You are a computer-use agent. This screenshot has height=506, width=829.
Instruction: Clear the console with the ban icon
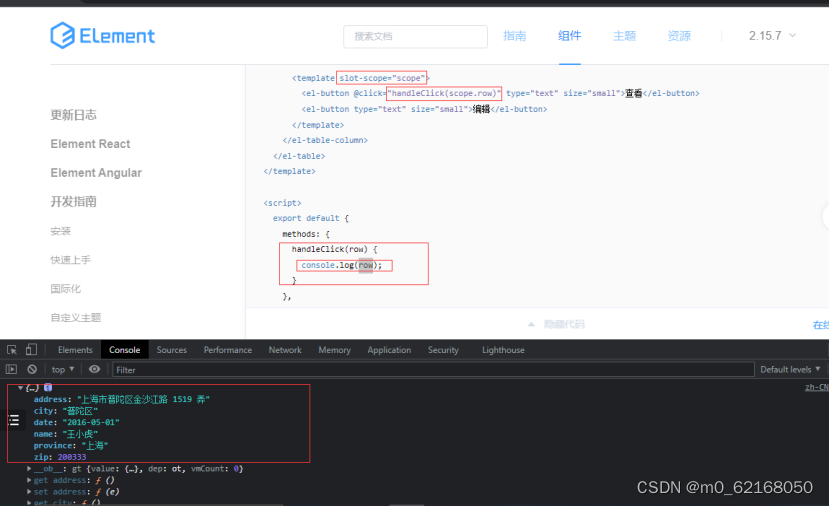32,370
